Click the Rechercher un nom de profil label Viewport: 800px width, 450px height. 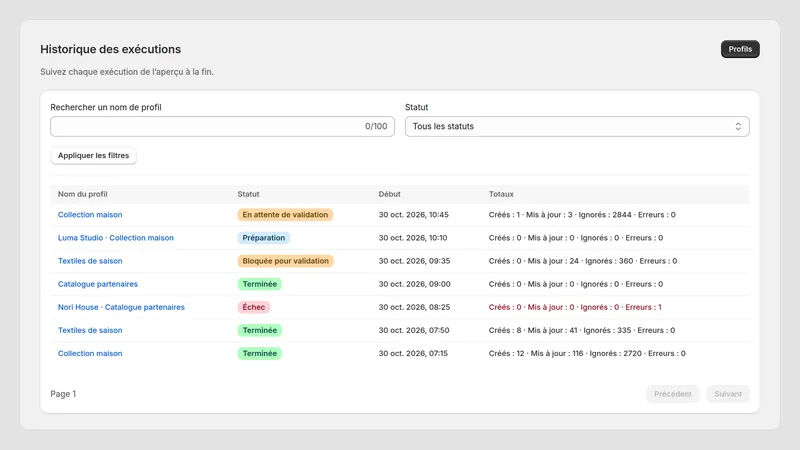[106, 107]
